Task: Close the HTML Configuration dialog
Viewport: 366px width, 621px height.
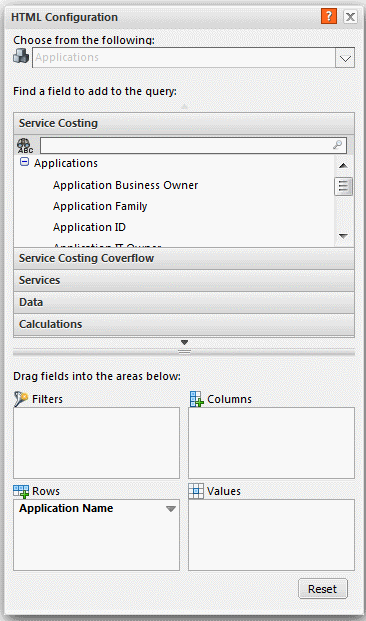Action: [350, 17]
